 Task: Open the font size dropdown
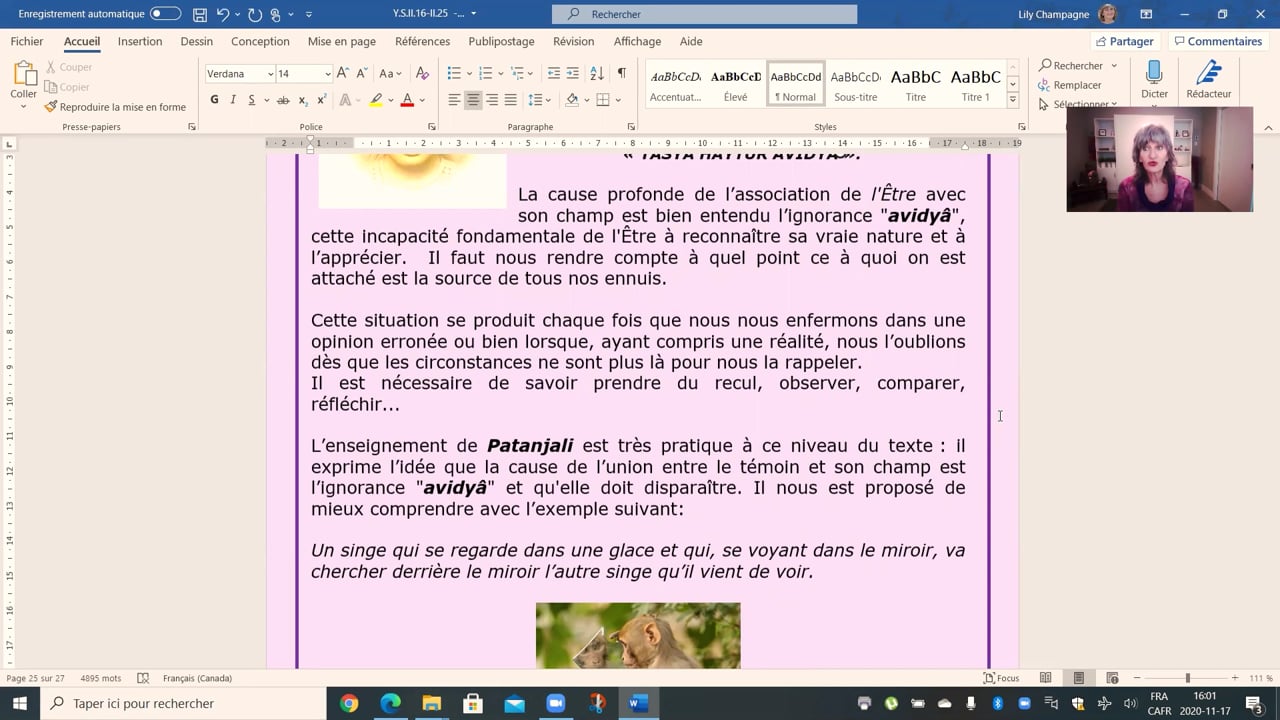(x=327, y=74)
